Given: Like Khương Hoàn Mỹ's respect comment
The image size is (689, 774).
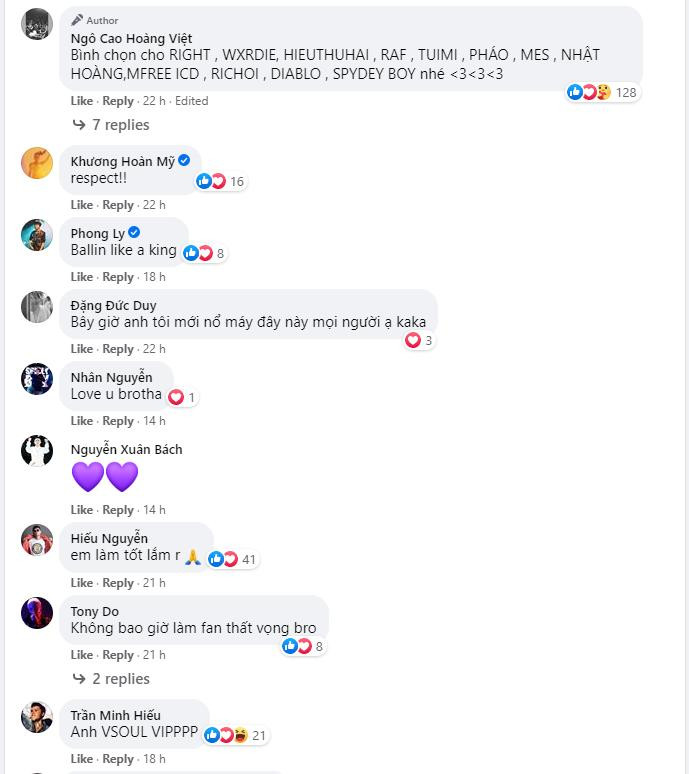Looking at the screenshot, I should 82,205.
